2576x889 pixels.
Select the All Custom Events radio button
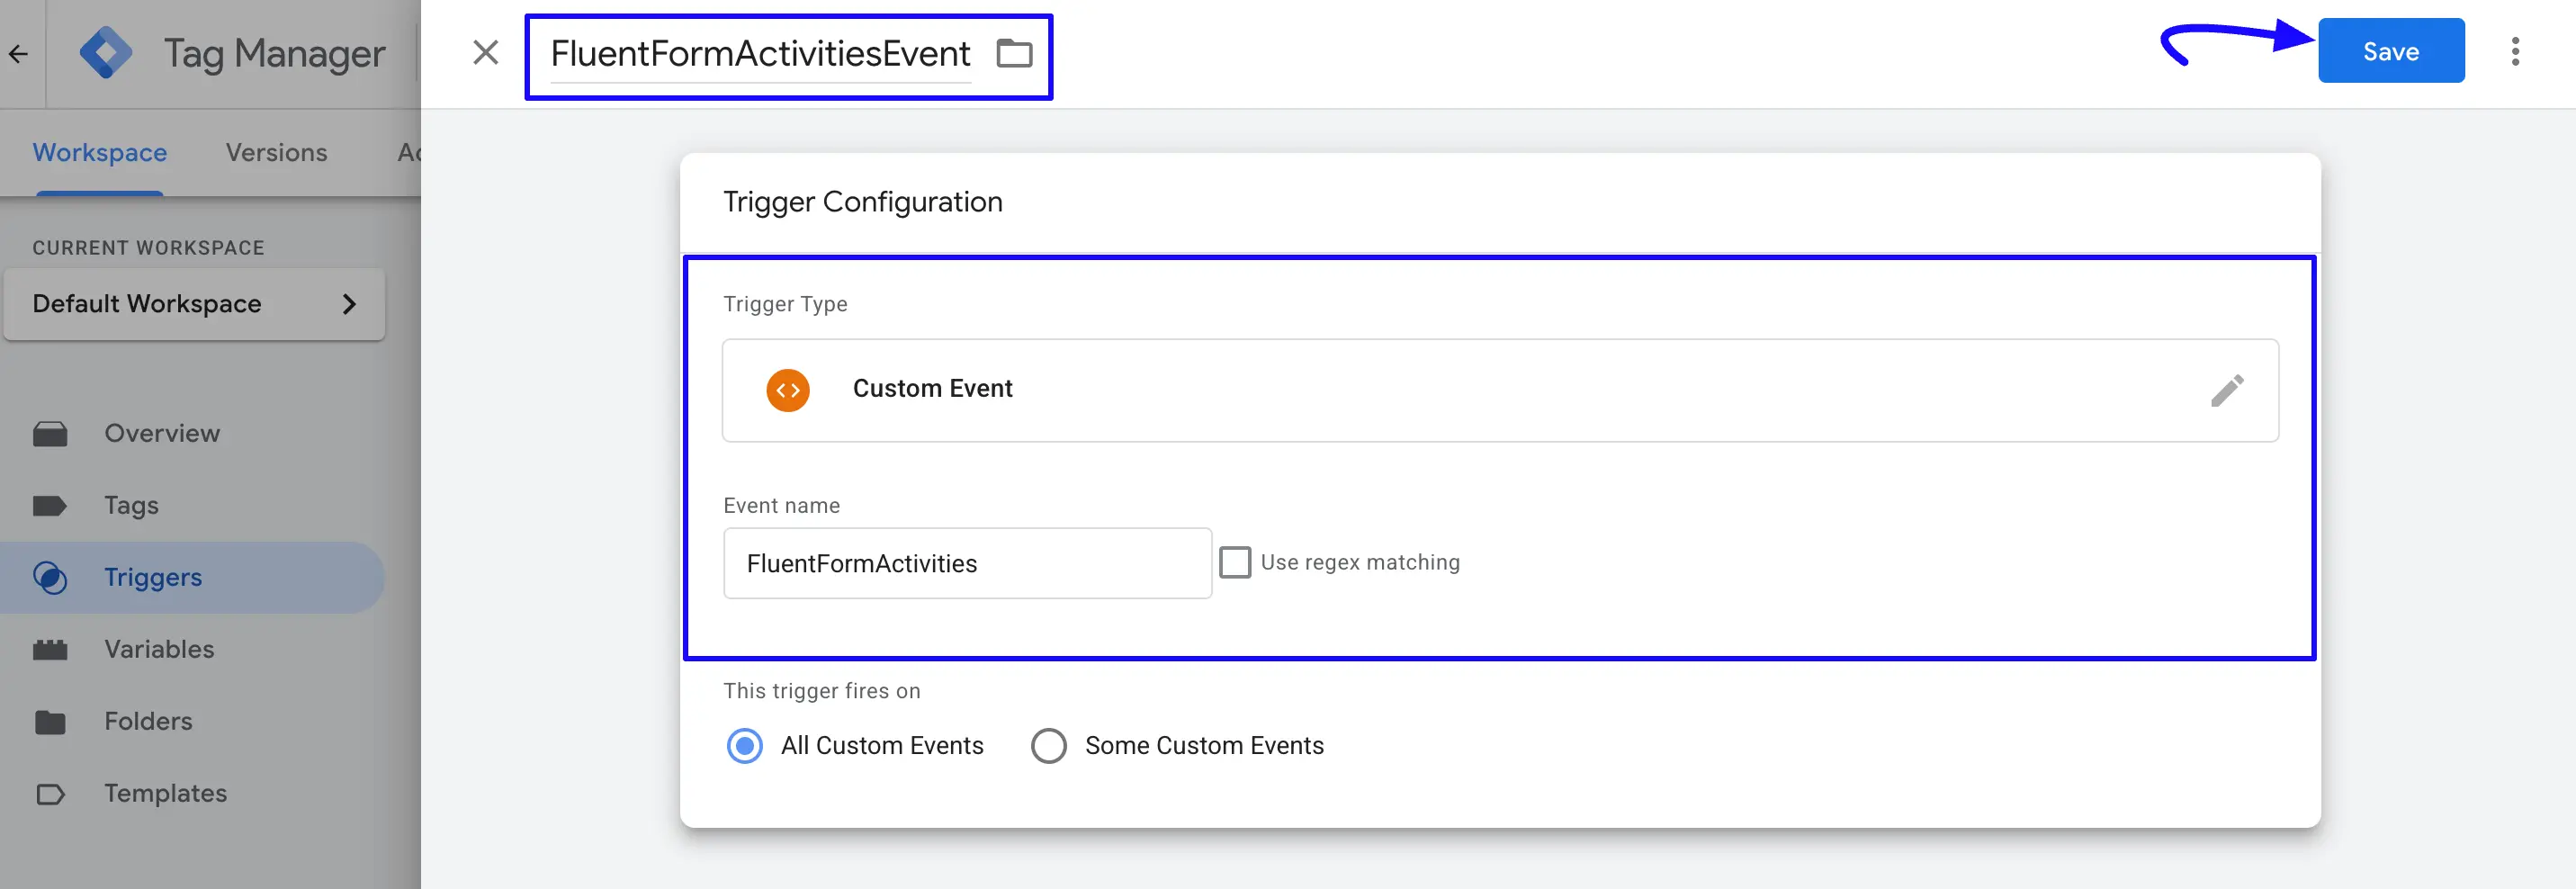[745, 745]
